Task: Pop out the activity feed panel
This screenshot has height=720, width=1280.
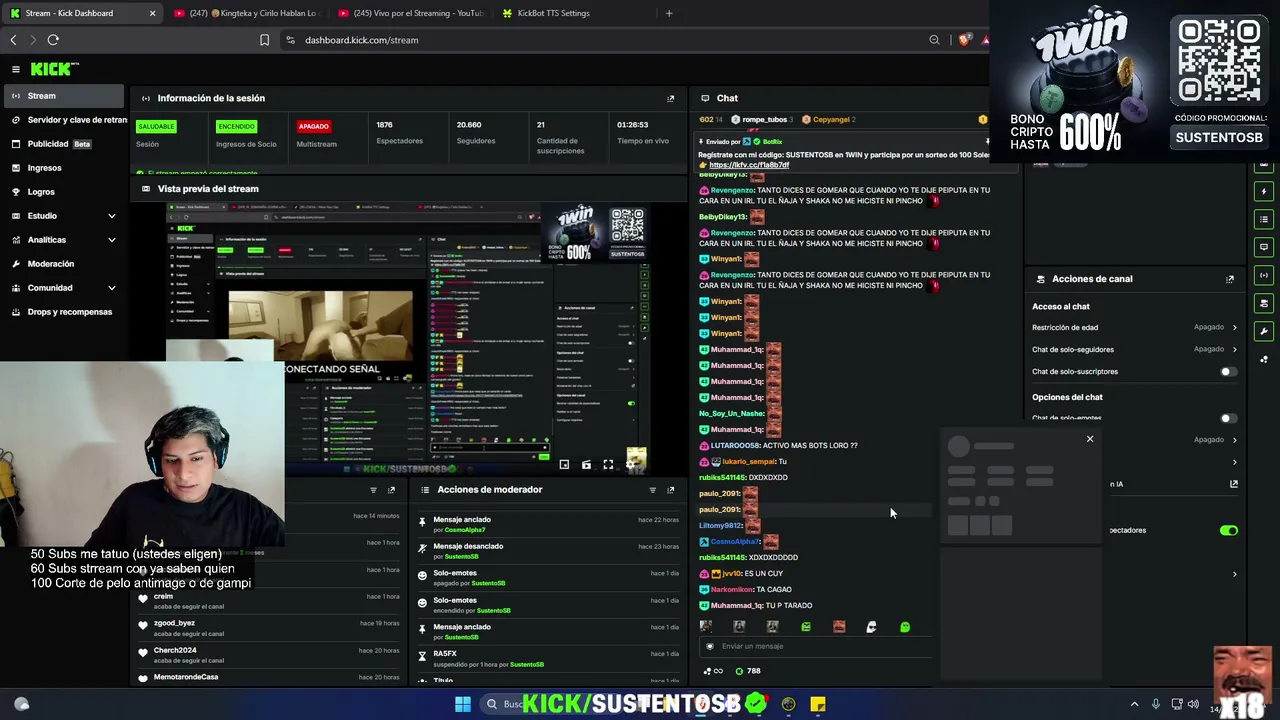Action: (x=391, y=490)
